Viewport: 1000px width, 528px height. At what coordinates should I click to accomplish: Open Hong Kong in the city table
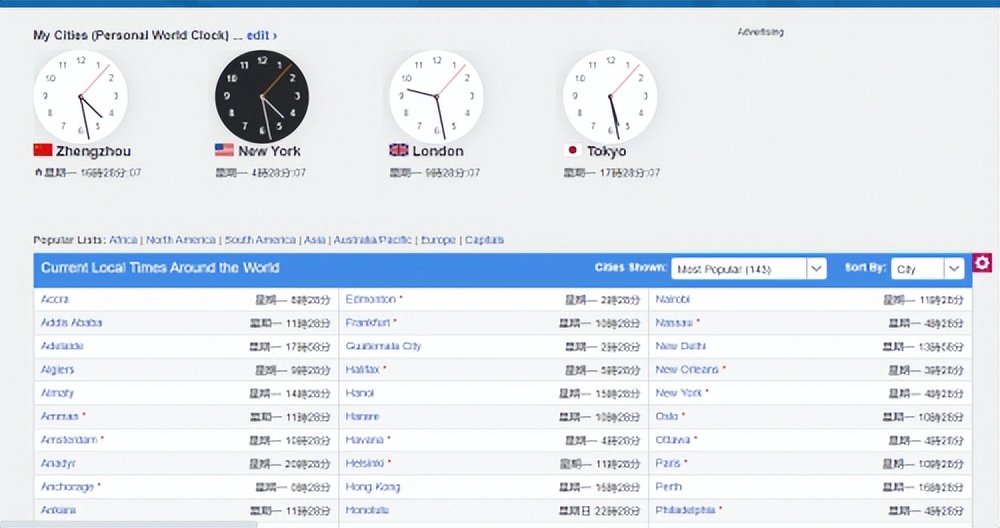click(372, 487)
